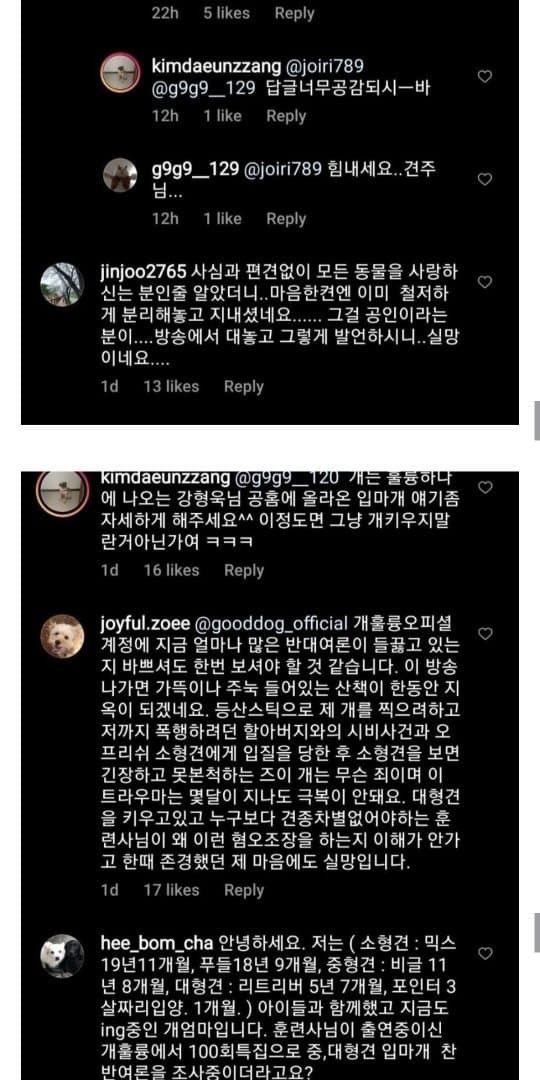Open the @joiri789 mention in kimdaeunzzang's reply
540x1080 pixels.
323,67
